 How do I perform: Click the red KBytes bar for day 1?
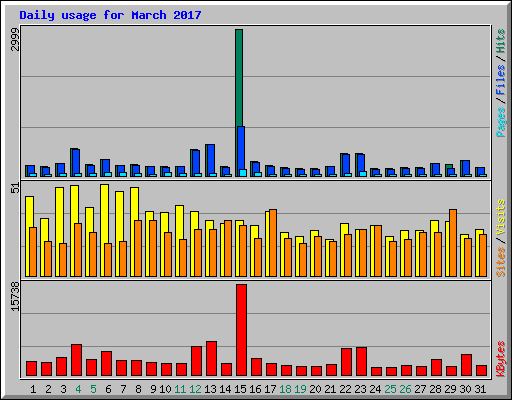(x=31, y=368)
